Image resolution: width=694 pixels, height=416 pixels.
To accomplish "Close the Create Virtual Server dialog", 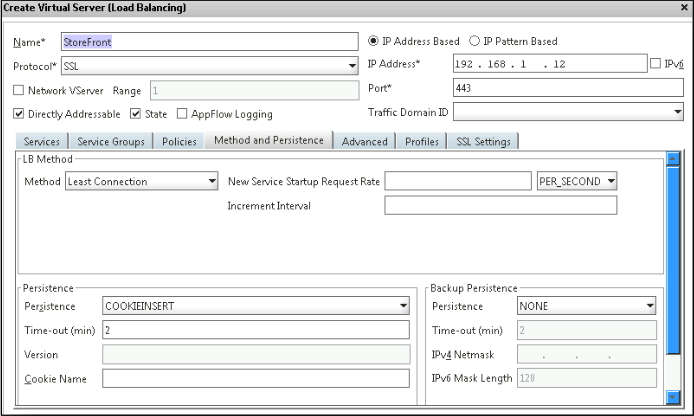I will [x=682, y=9].
